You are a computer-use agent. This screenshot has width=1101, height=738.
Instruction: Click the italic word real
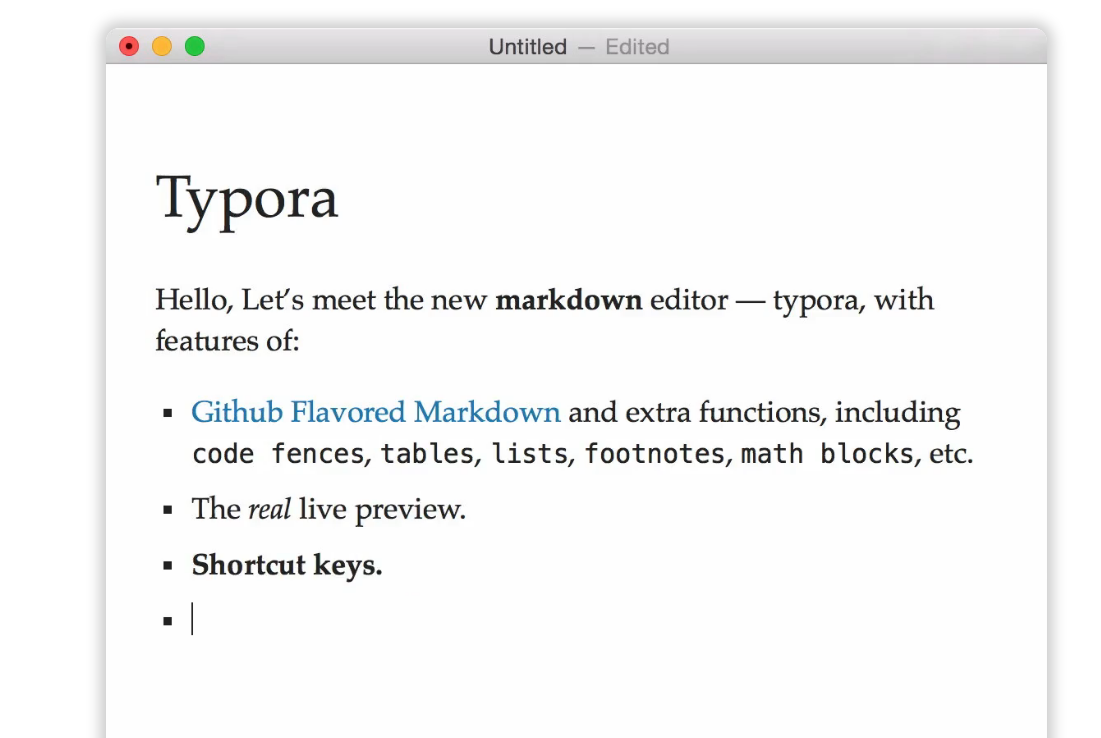pyautogui.click(x=270, y=510)
